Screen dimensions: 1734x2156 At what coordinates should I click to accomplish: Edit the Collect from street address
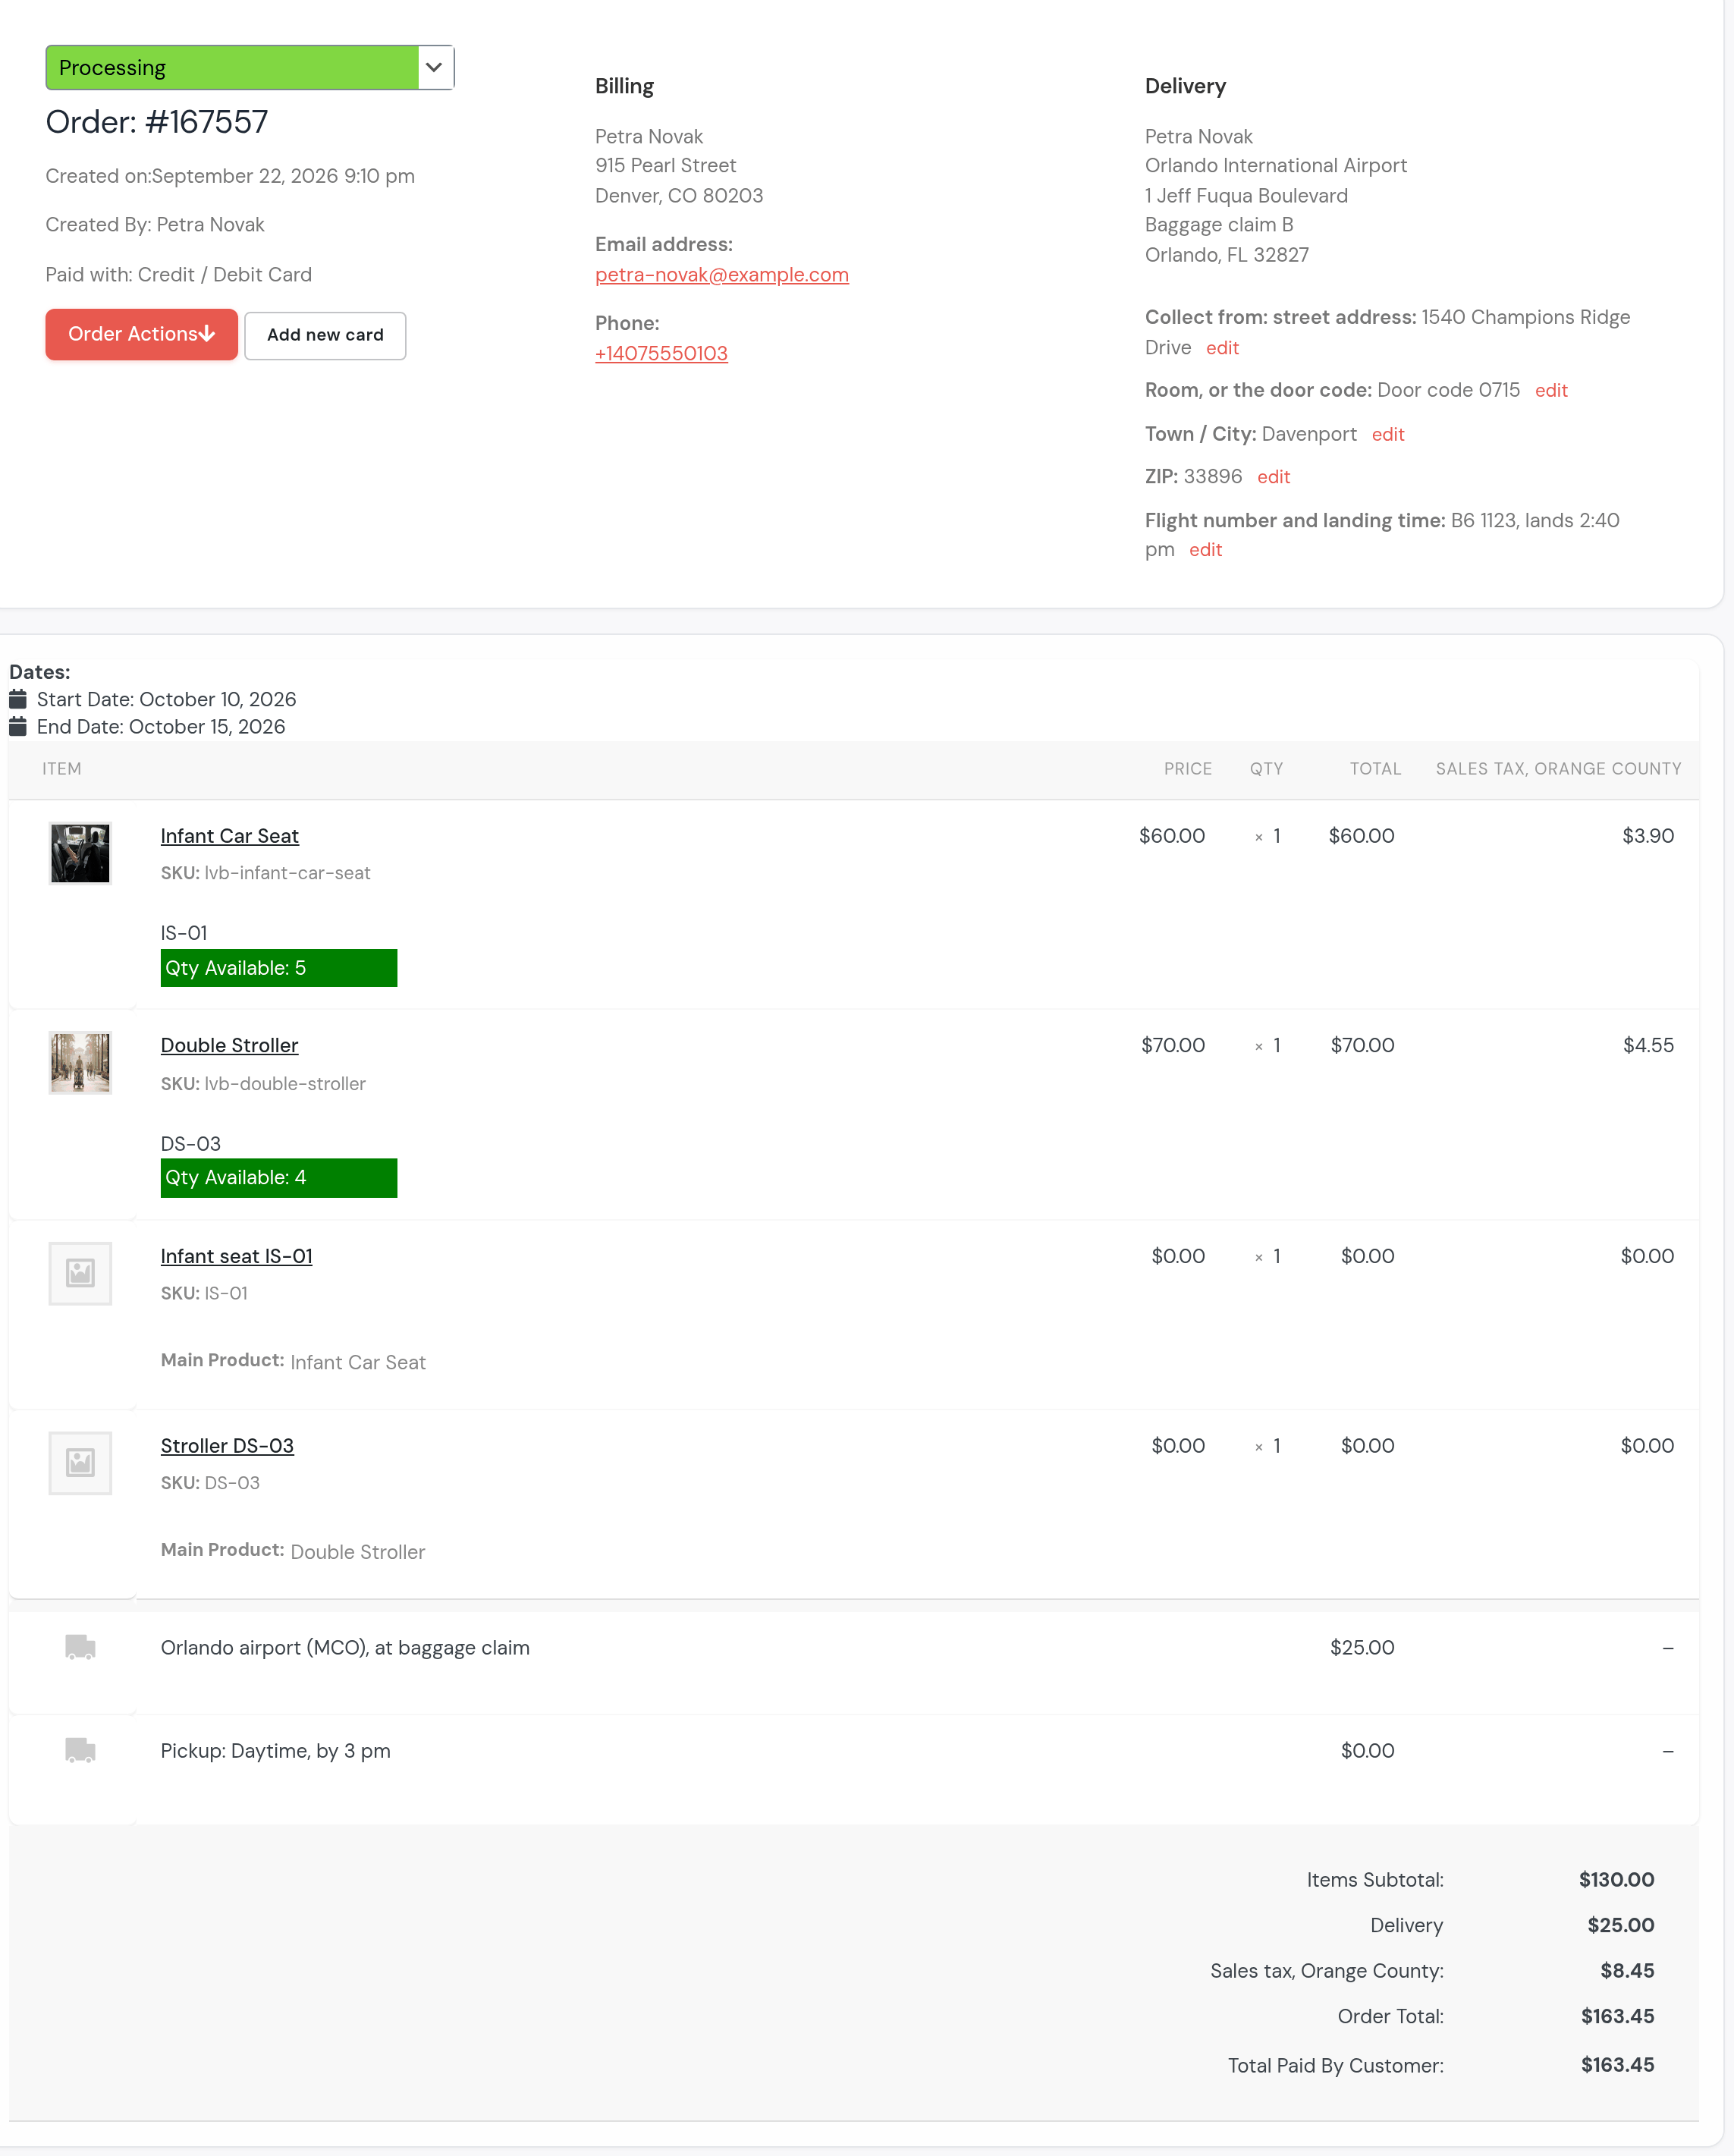[1222, 348]
